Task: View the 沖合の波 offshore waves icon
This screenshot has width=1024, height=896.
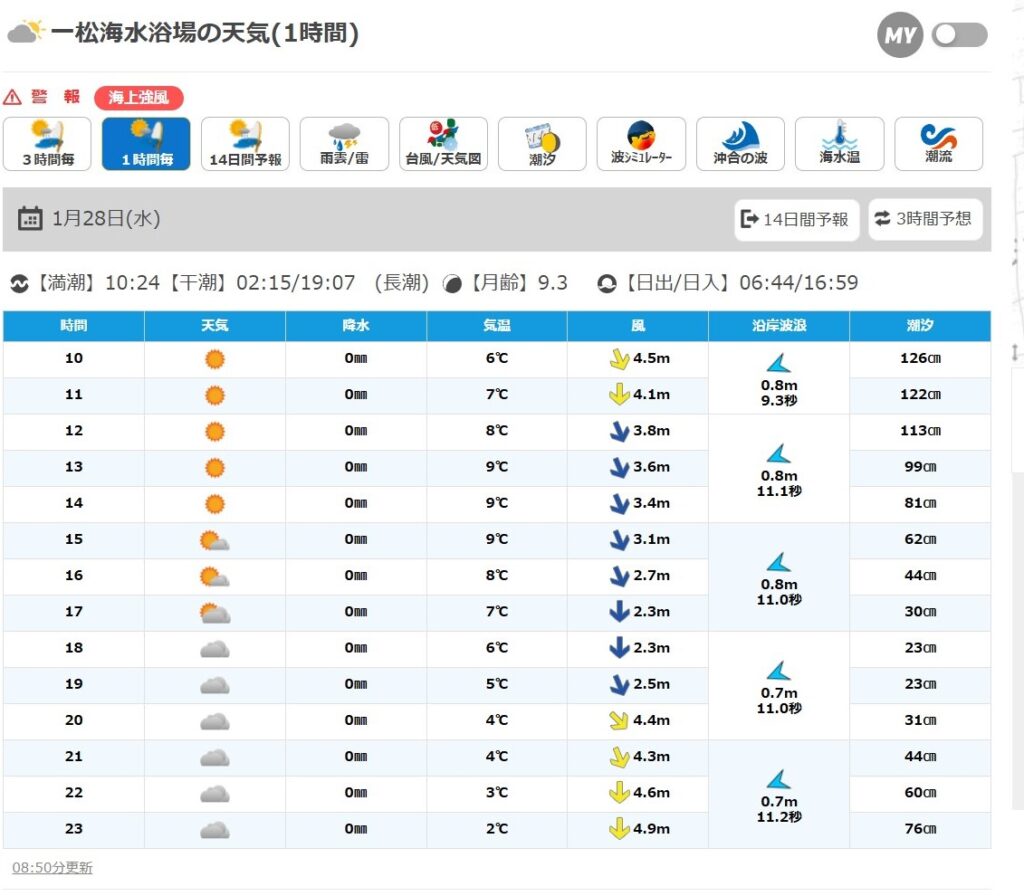Action: [740, 144]
